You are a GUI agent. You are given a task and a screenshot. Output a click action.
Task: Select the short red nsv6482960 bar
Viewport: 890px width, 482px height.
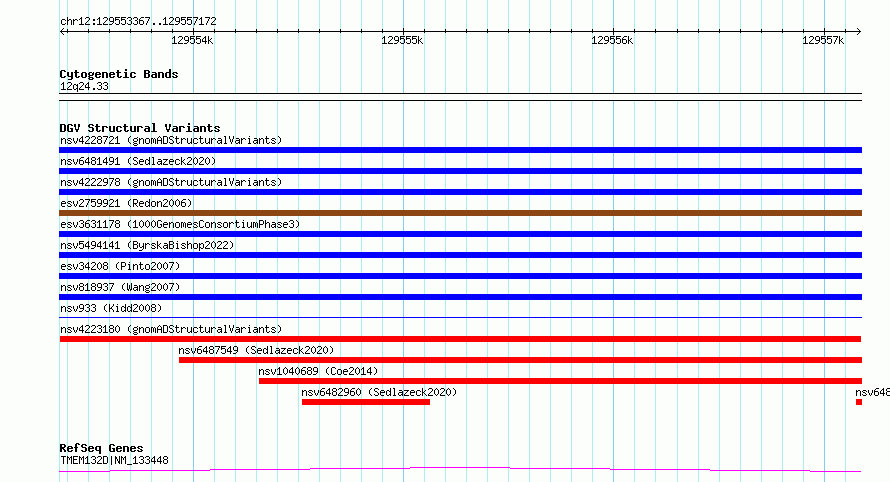tap(366, 402)
